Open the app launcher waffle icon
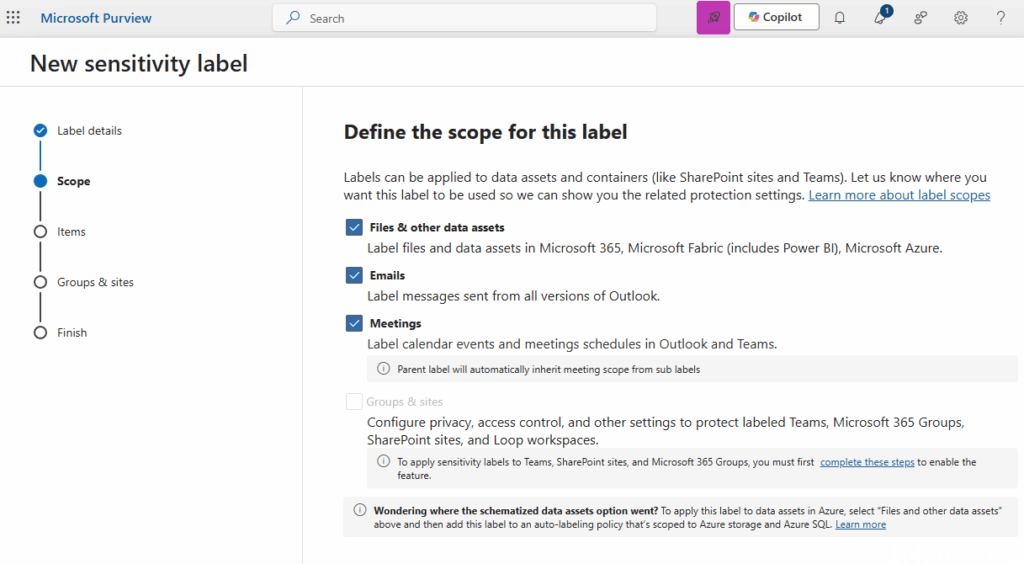This screenshot has width=1024, height=564. pos(14,18)
